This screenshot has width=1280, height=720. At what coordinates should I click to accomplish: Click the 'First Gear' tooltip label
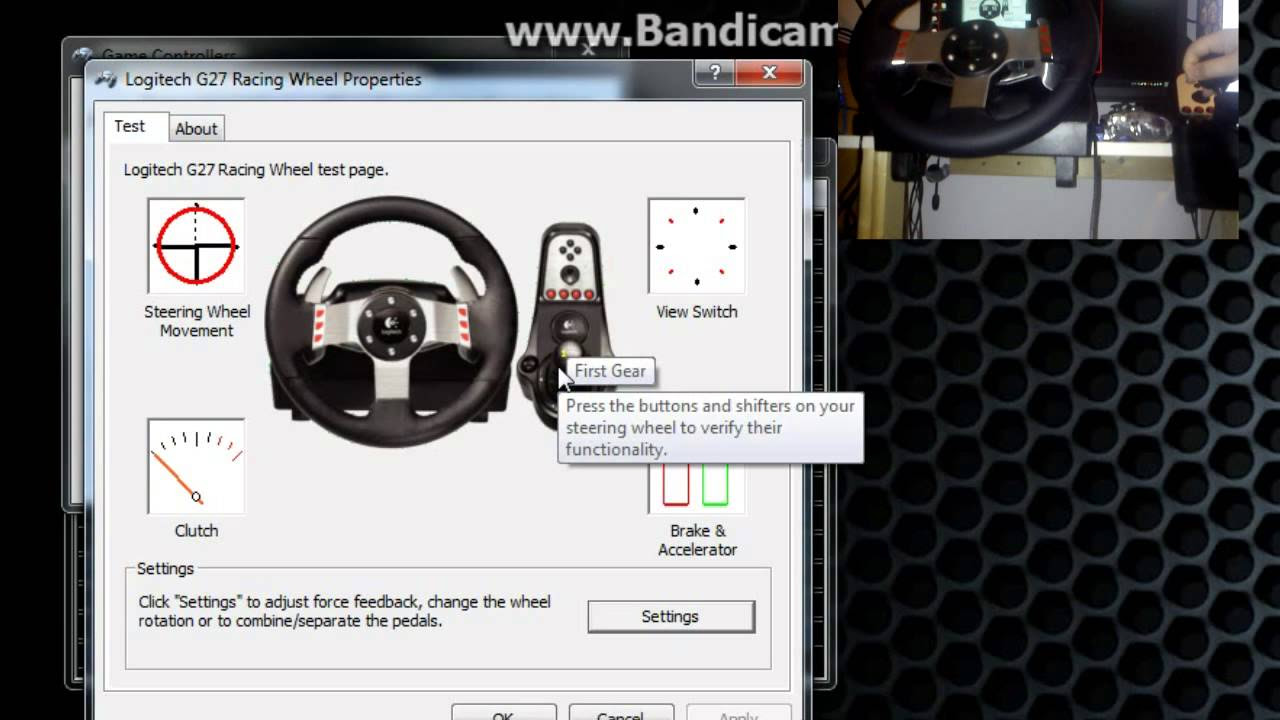pos(610,371)
